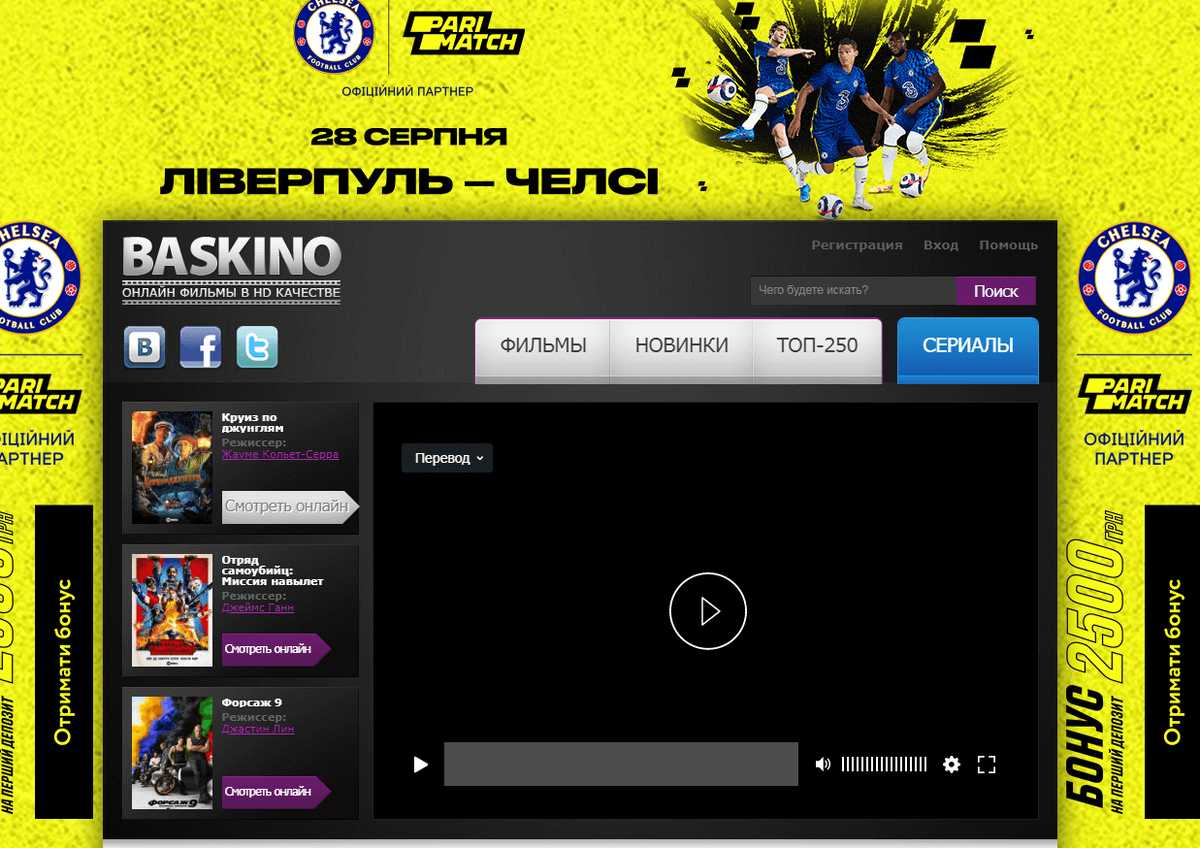Open the VK social network icon
This screenshot has height=848, width=1200.
(145, 347)
